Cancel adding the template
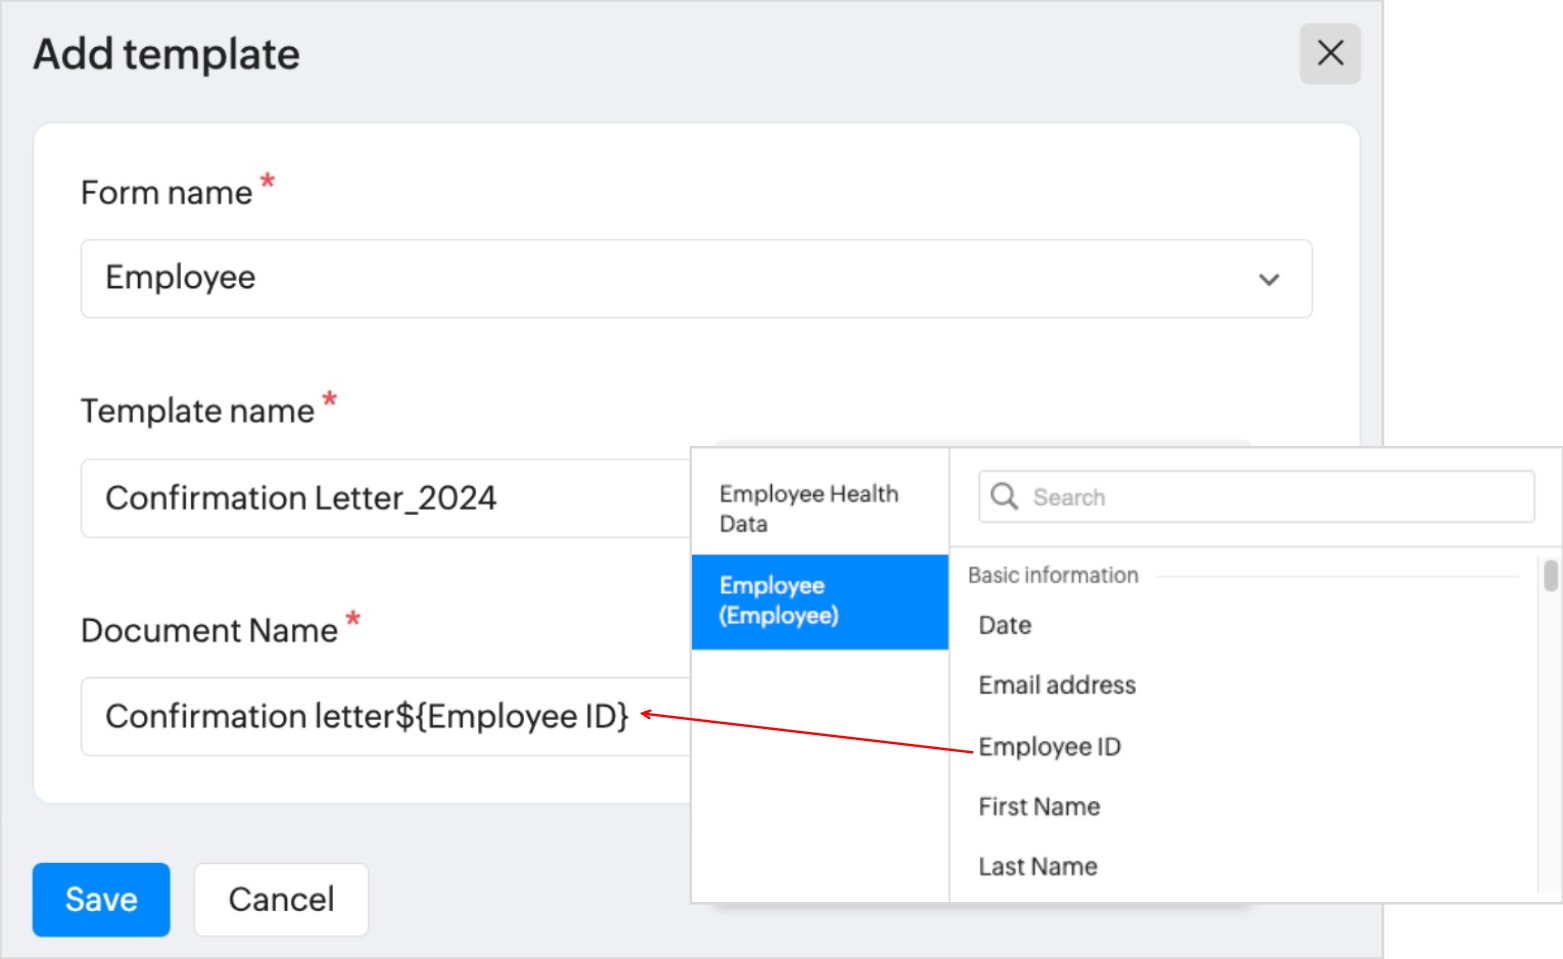The height and width of the screenshot is (959, 1563). [x=281, y=900]
